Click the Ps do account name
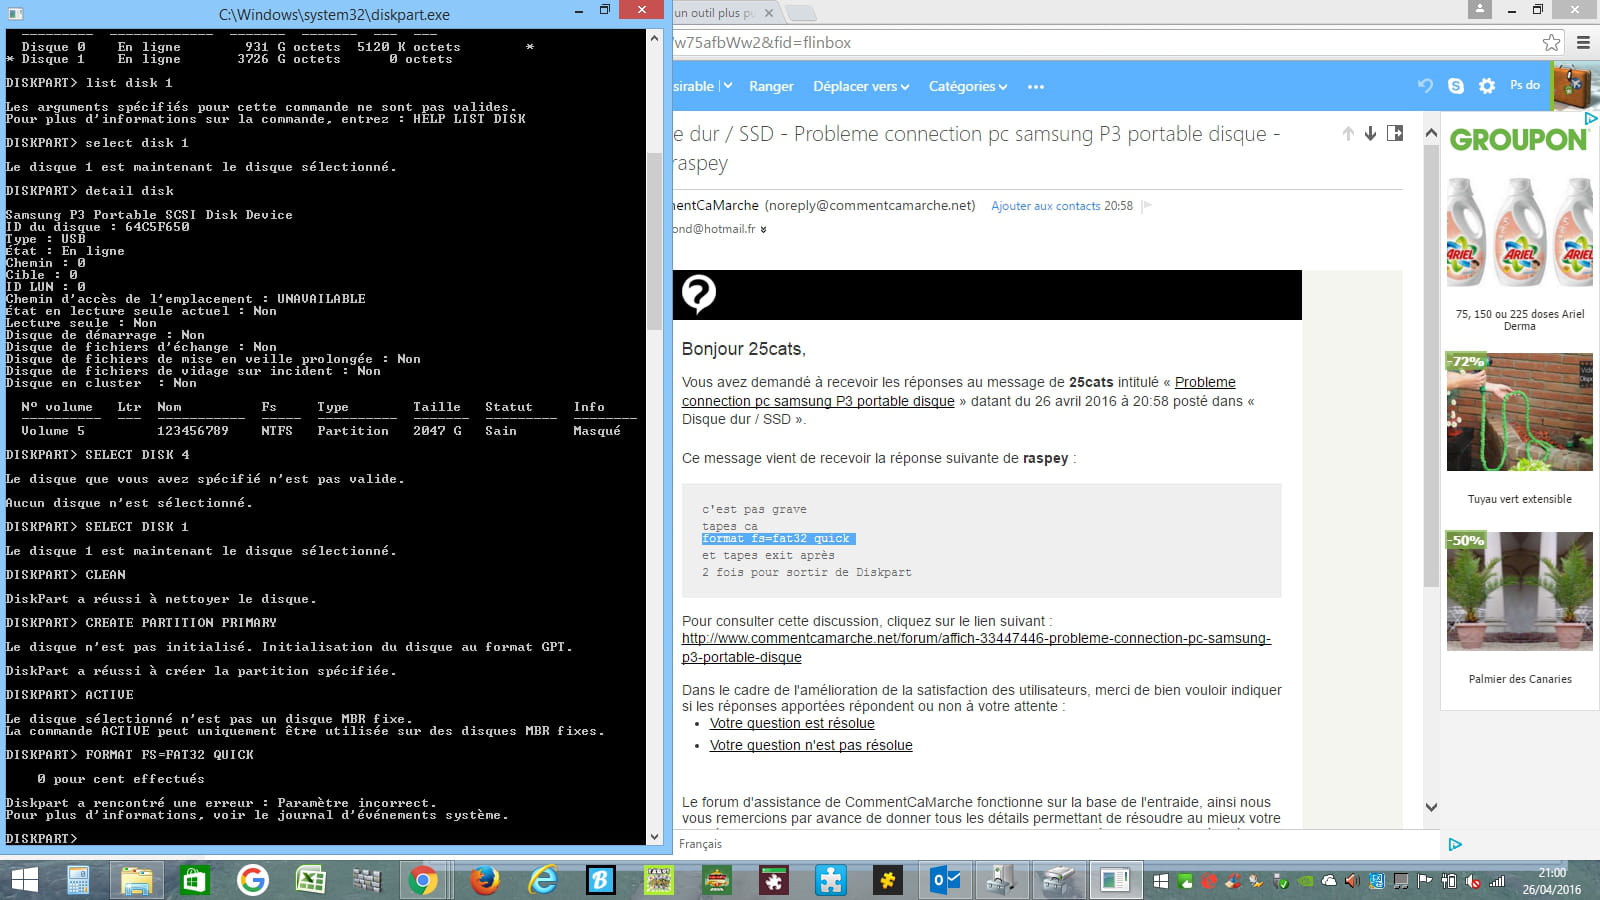The image size is (1600, 900). coord(1524,85)
